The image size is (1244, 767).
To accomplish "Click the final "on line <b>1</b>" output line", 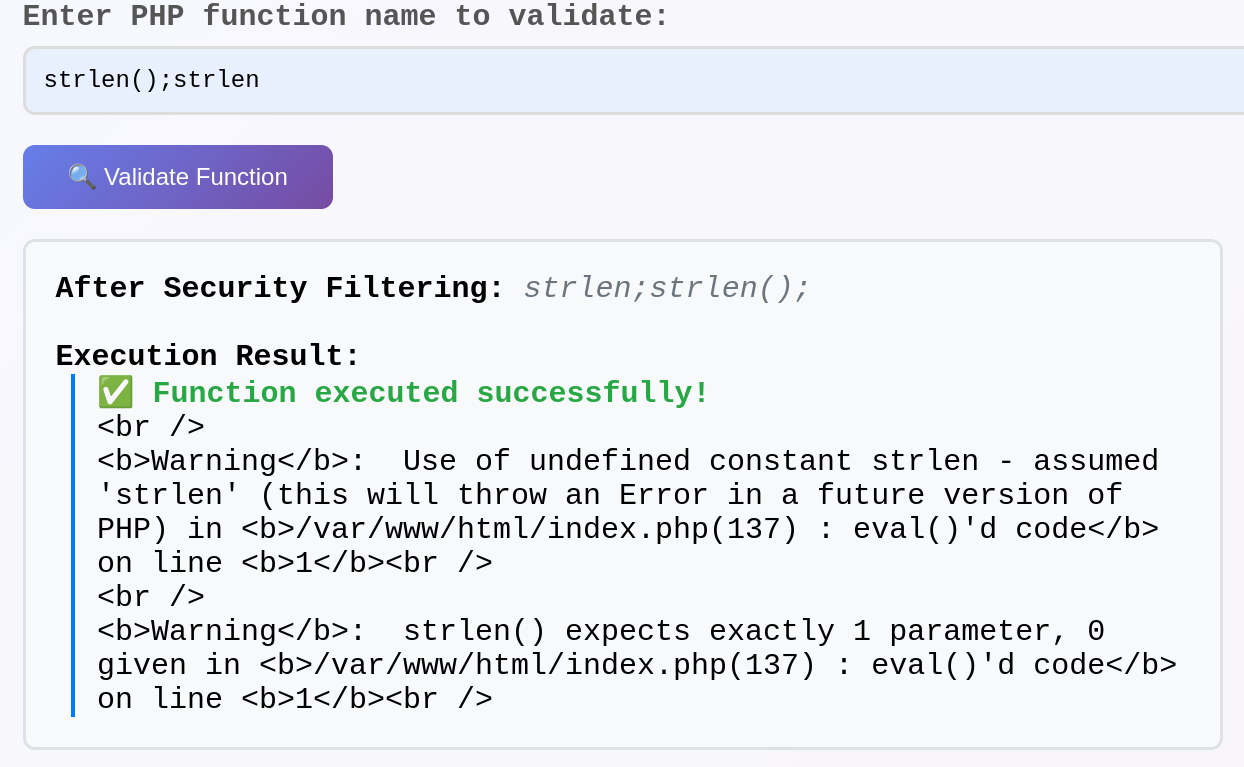I will point(294,699).
